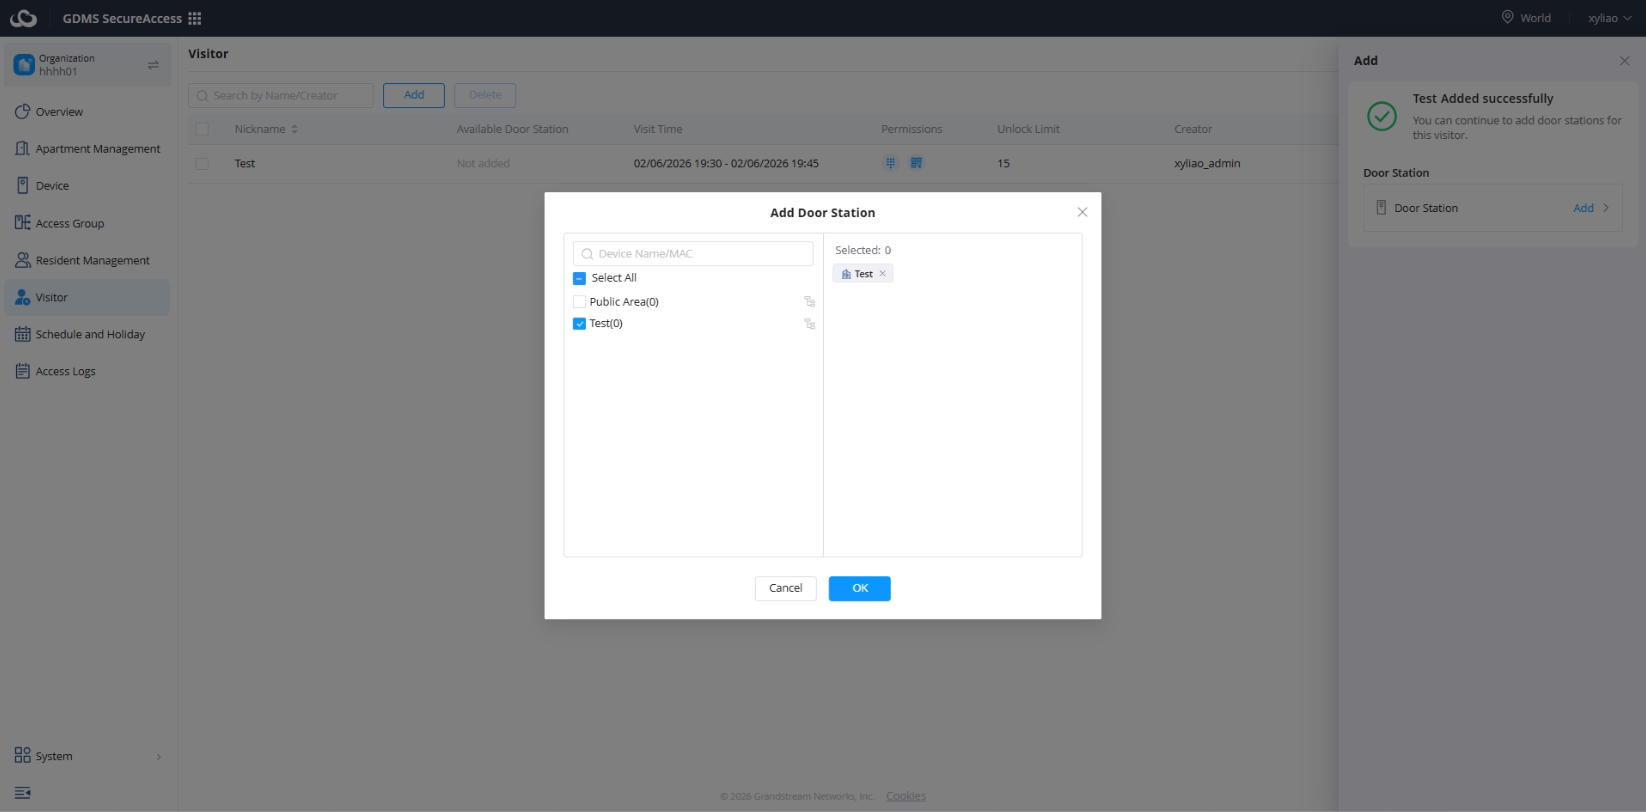1646x812 pixels.
Task: Click the Organization hhhh01 avatar icon
Action: pyautogui.click(x=24, y=65)
